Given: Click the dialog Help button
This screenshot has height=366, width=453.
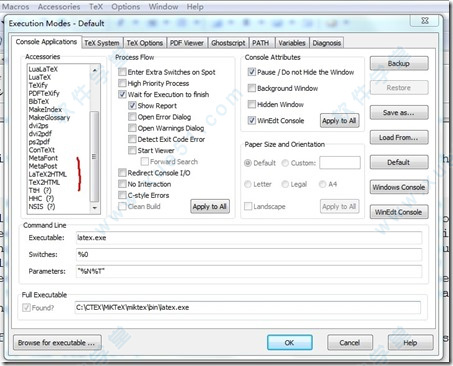Looking at the screenshot, I should tap(410, 343).
